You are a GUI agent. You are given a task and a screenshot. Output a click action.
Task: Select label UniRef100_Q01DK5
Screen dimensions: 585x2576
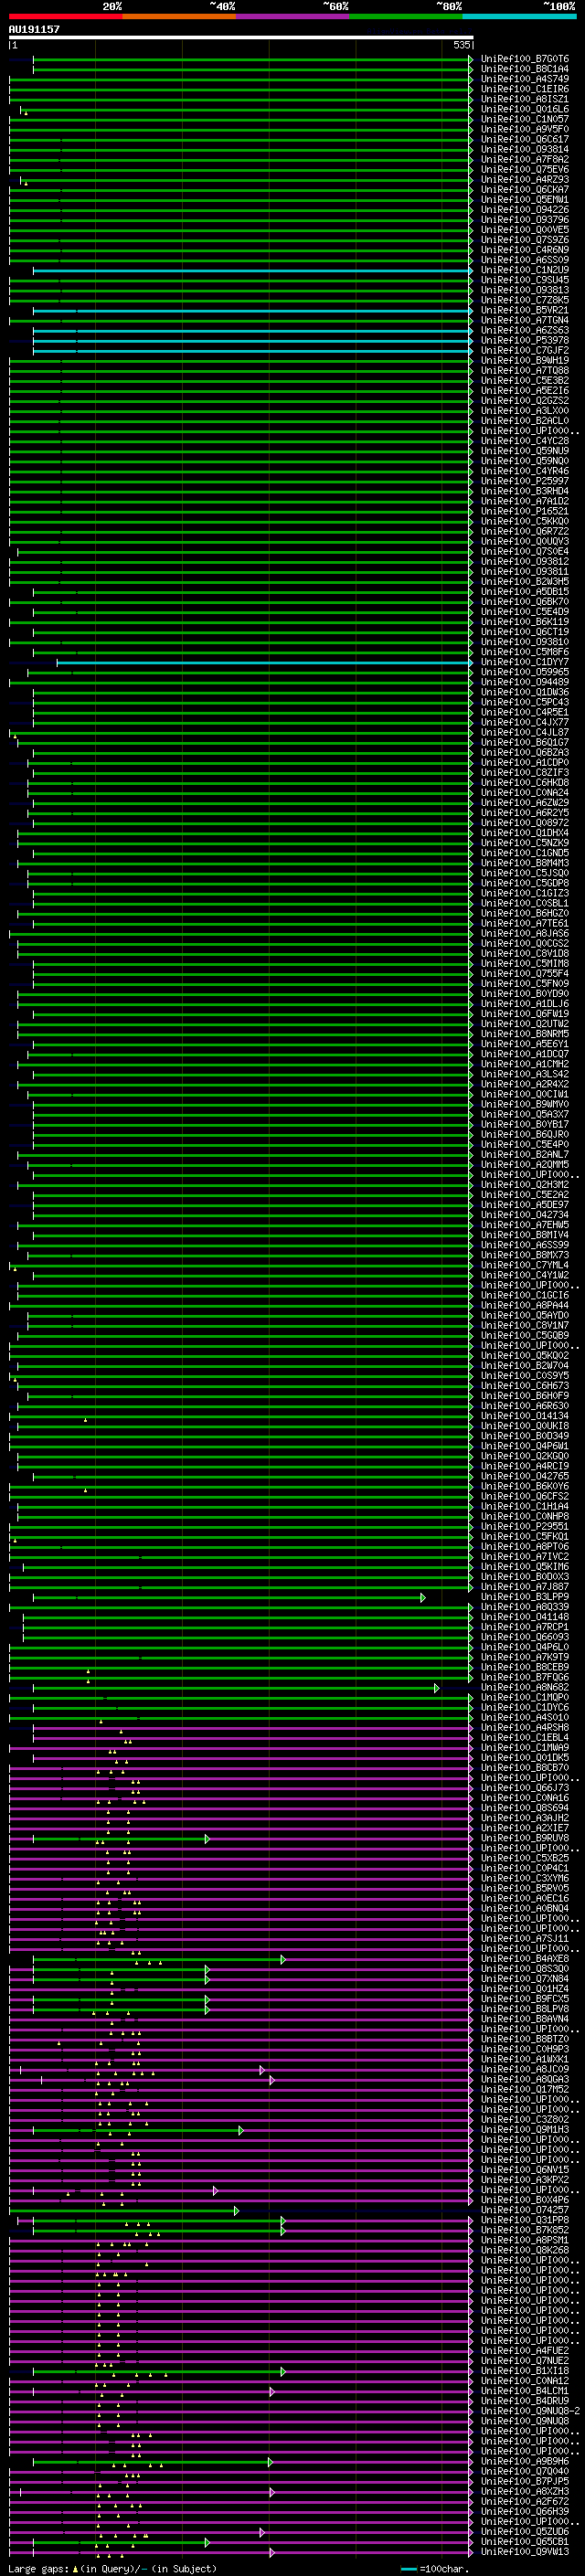pyautogui.click(x=524, y=1757)
